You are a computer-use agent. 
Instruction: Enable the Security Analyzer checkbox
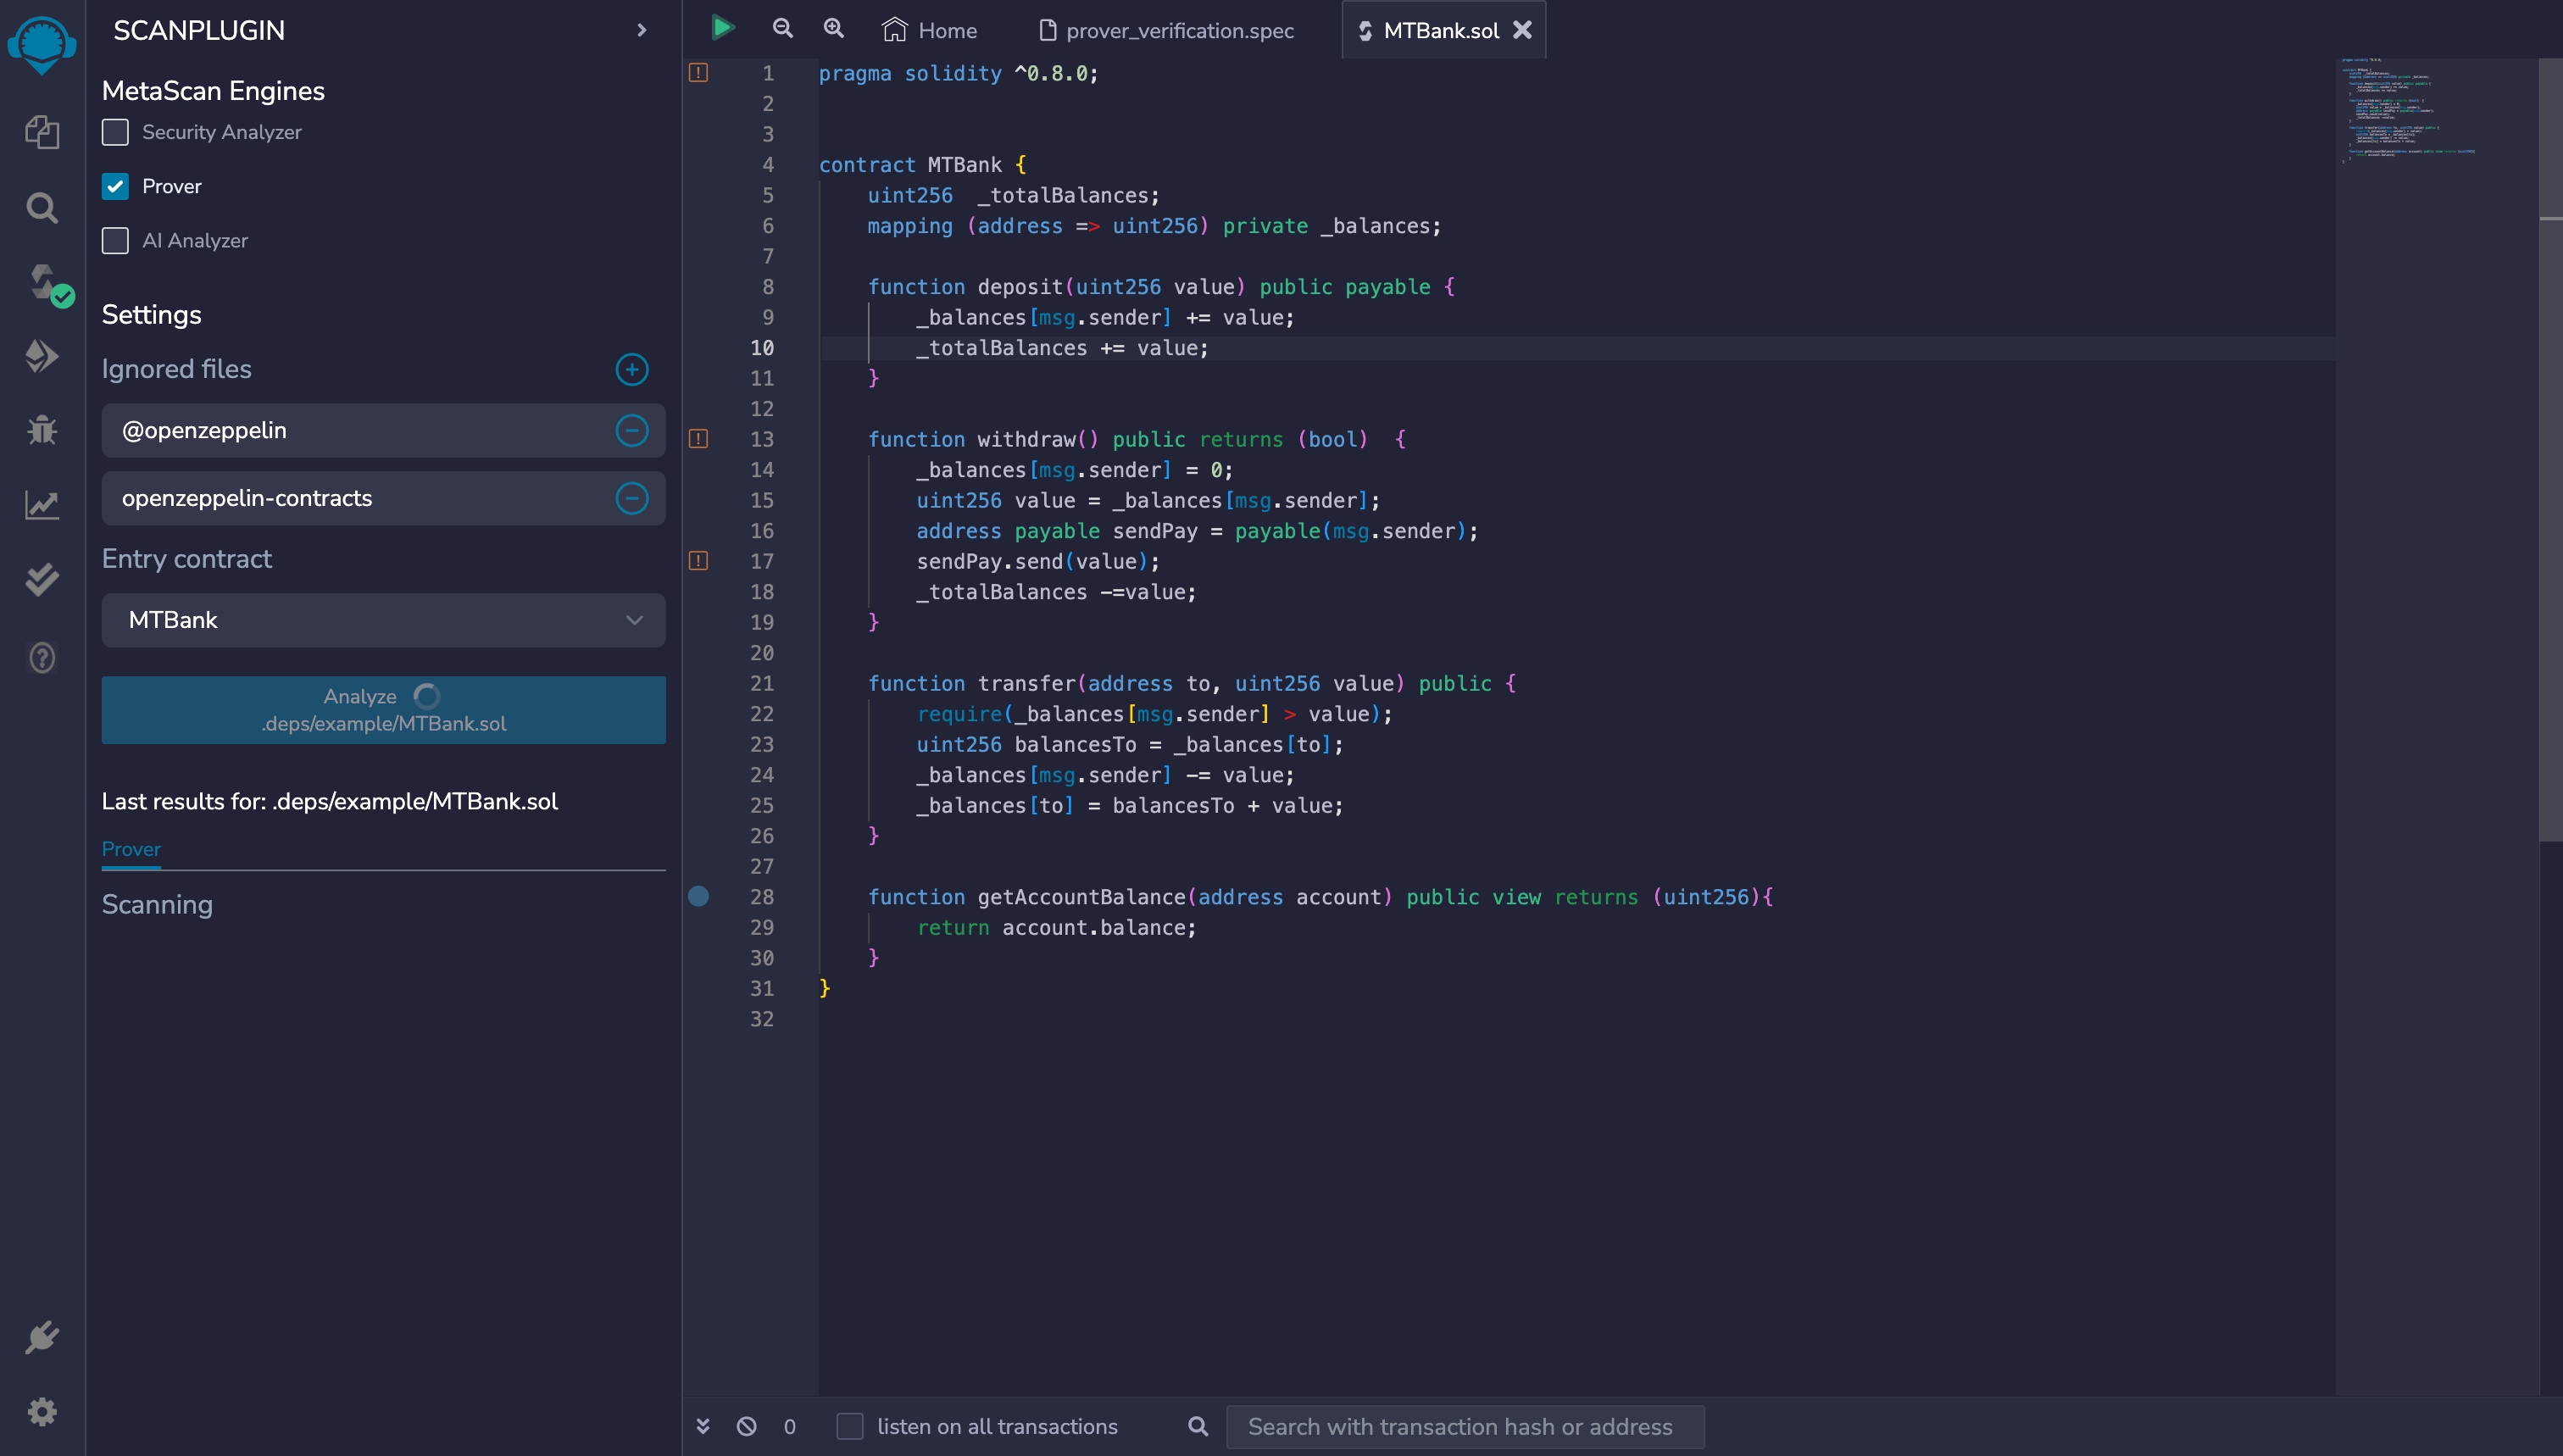pyautogui.click(x=115, y=132)
